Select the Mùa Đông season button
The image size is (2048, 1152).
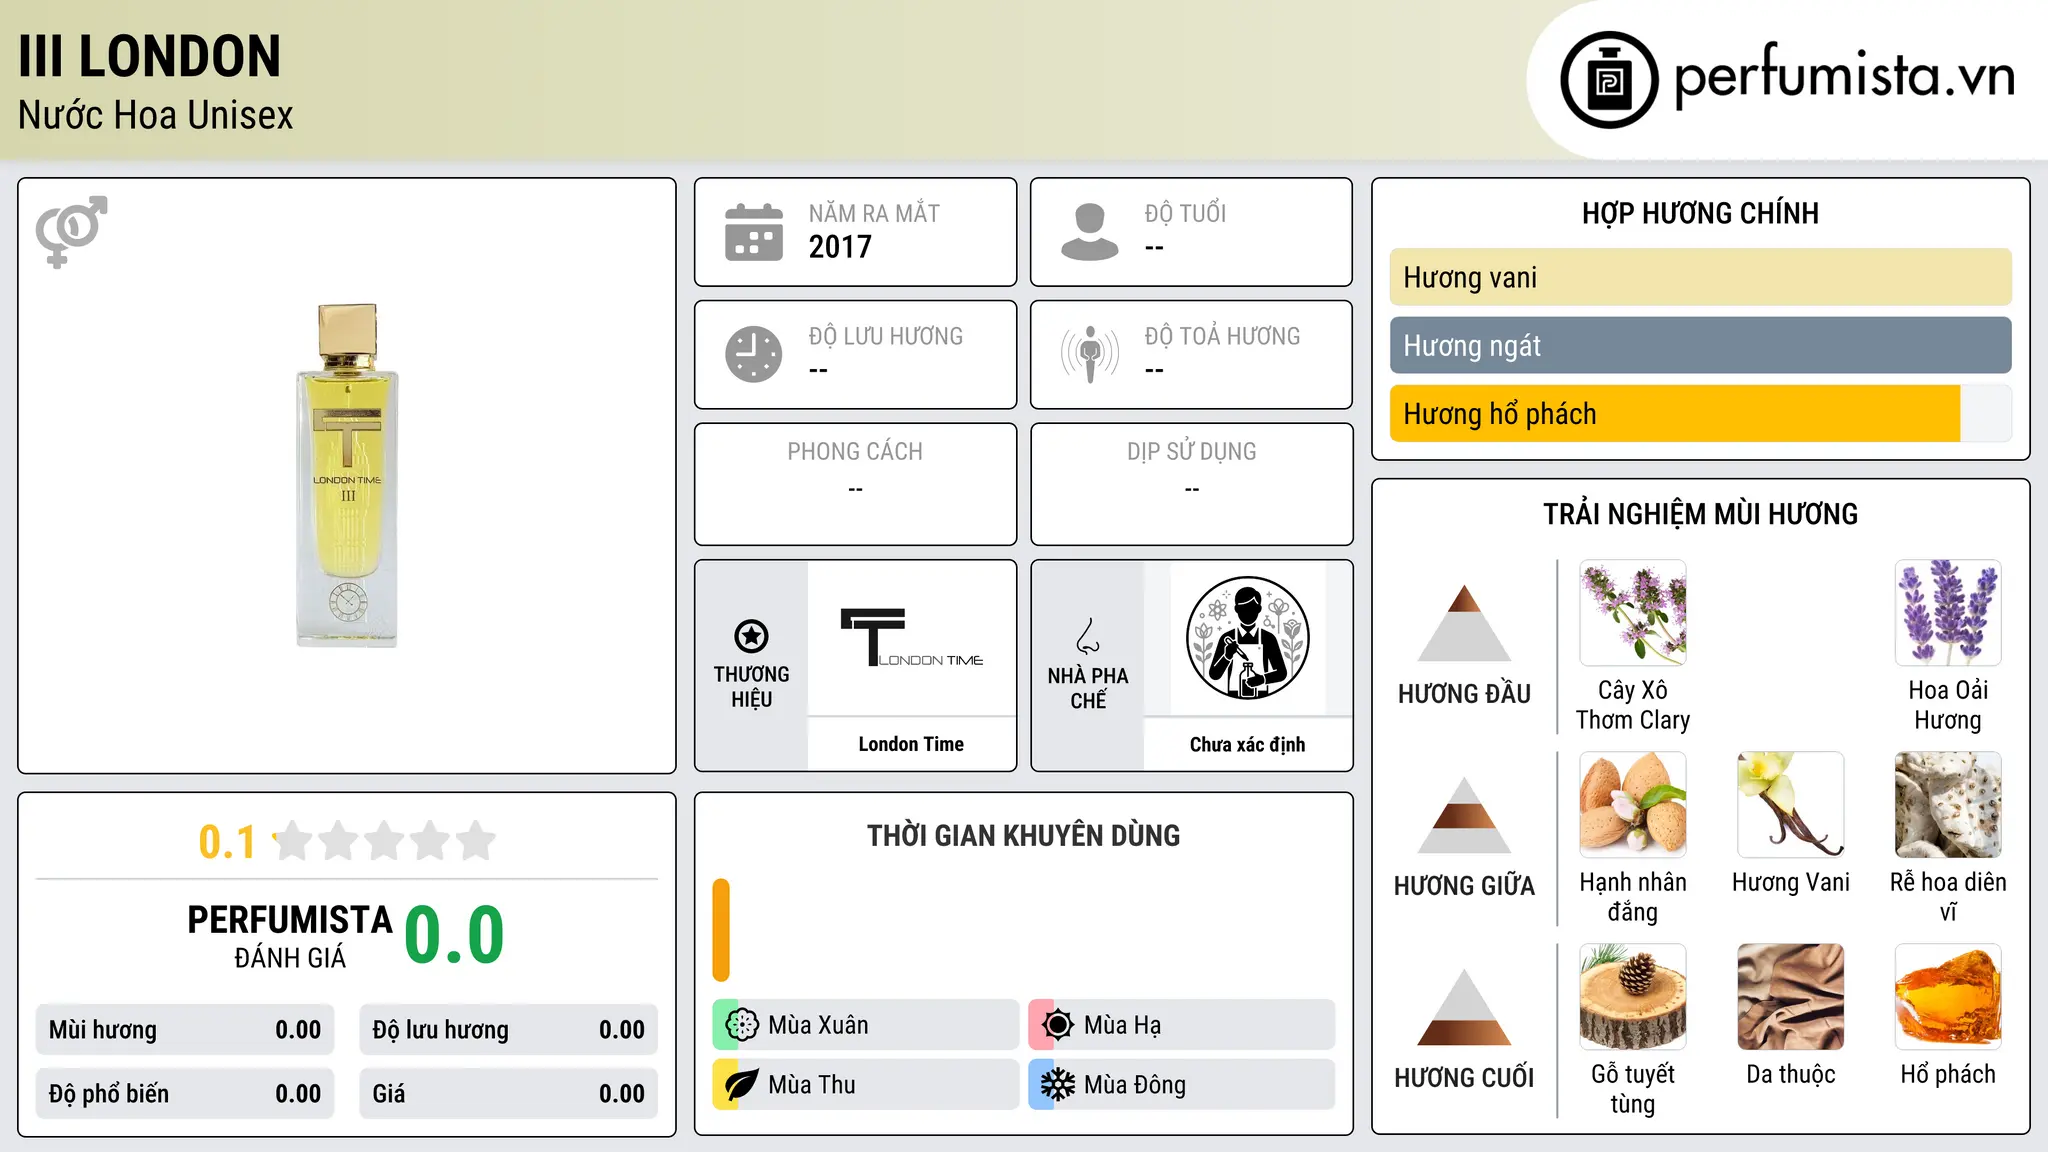click(x=1182, y=1085)
